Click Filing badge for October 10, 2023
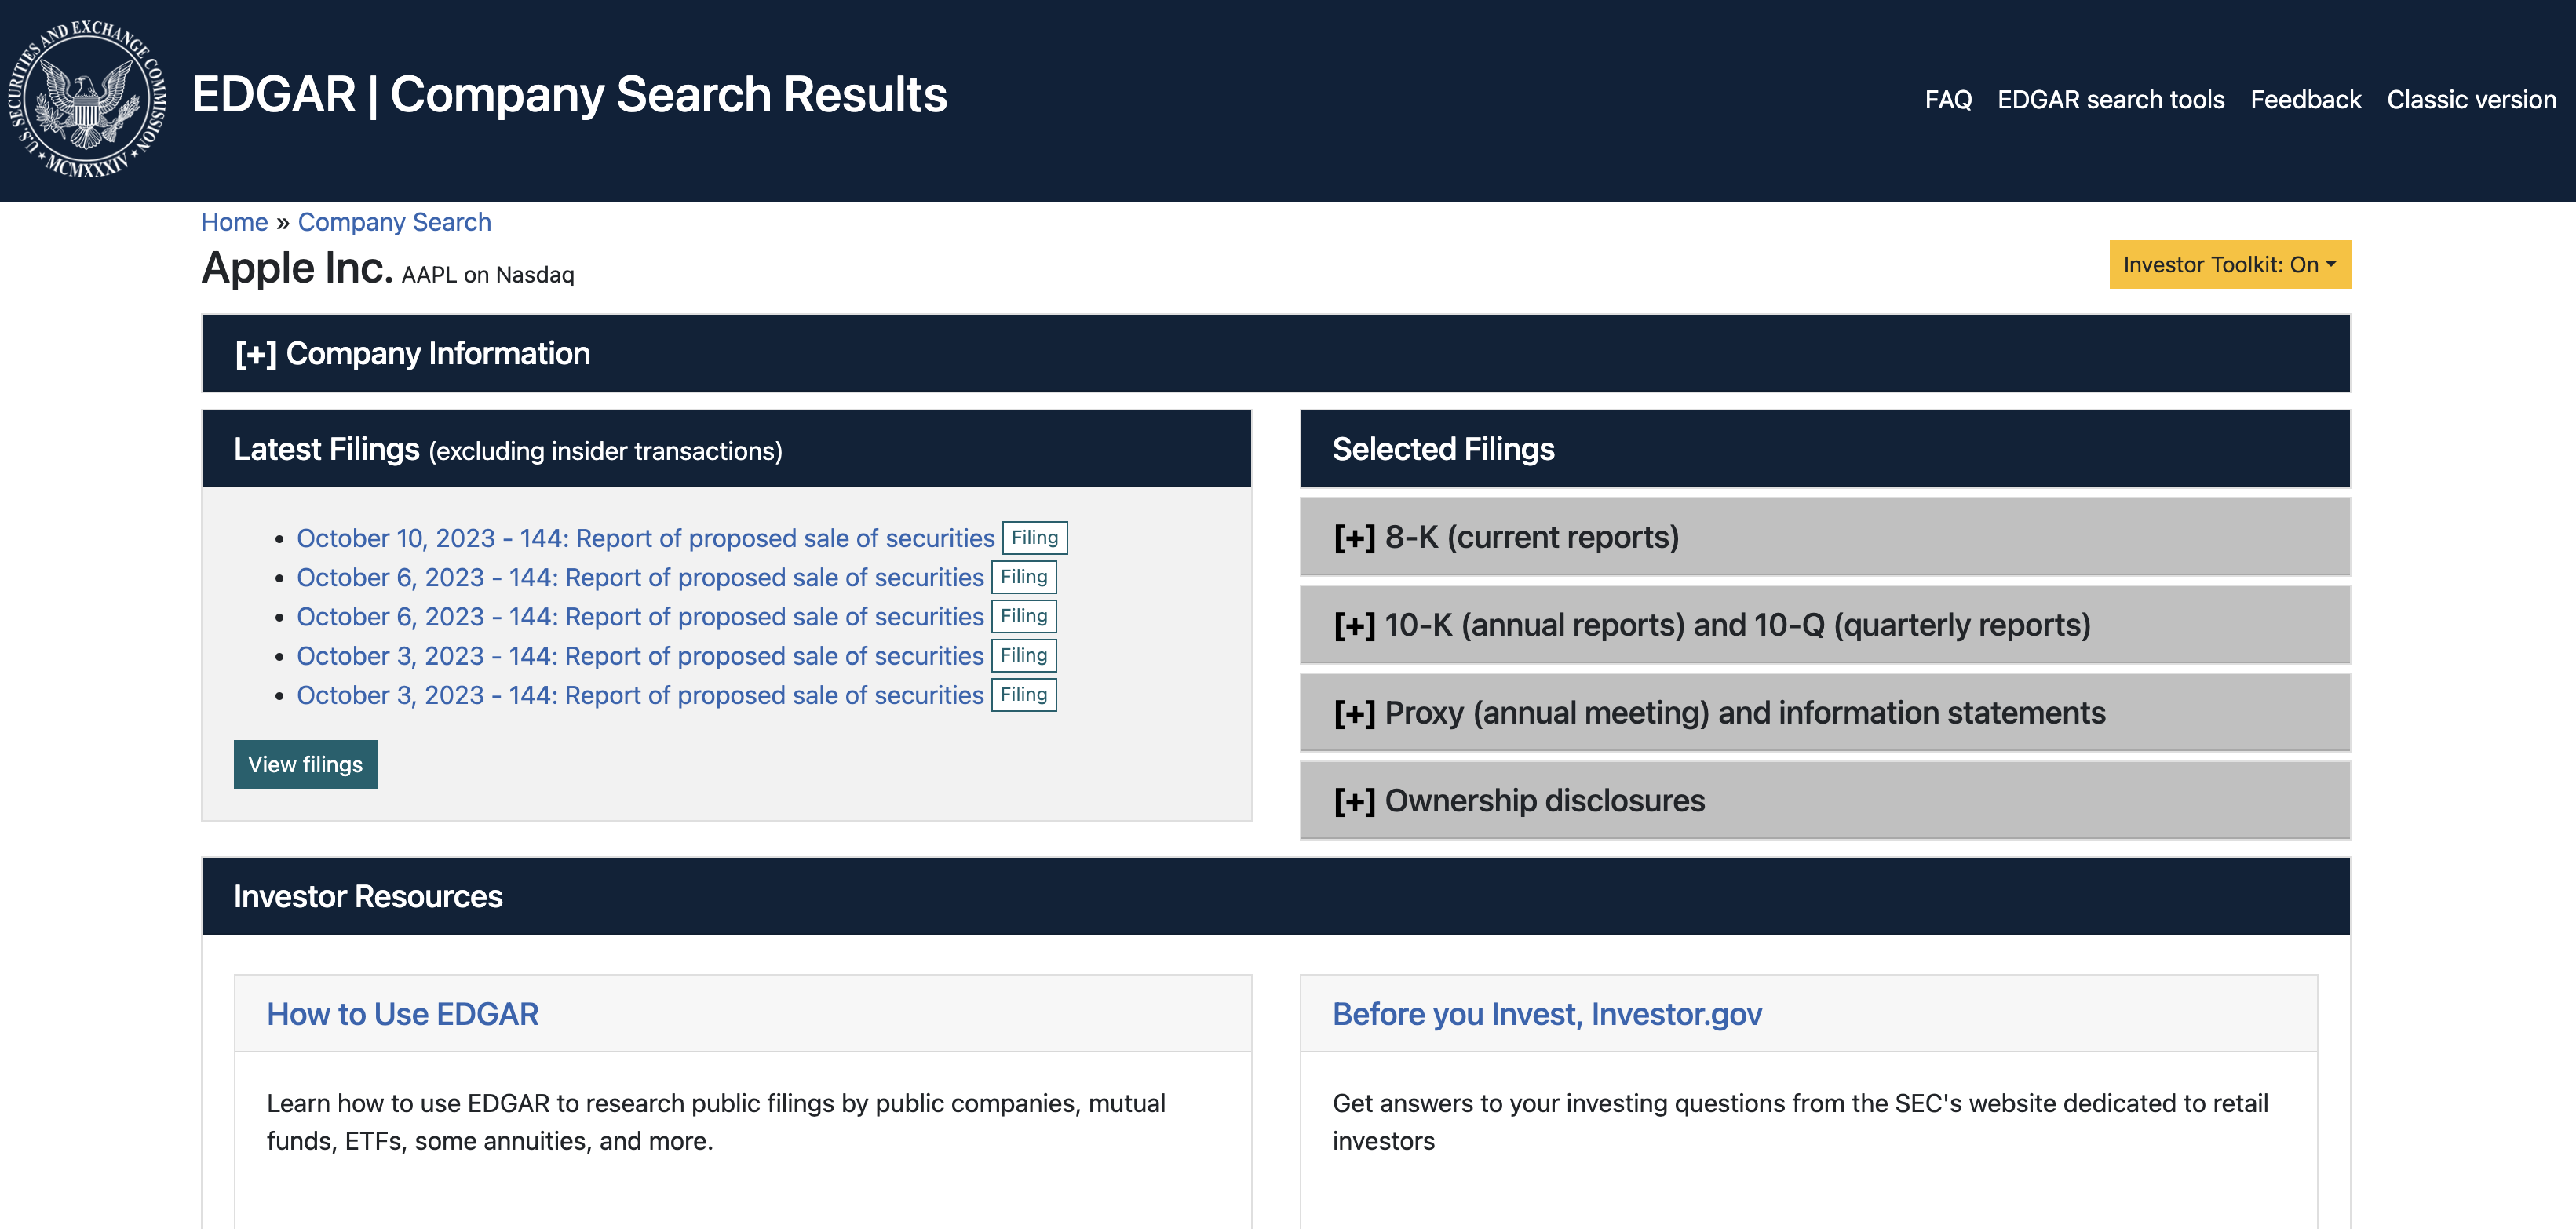This screenshot has height=1229, width=2576. [x=1034, y=538]
